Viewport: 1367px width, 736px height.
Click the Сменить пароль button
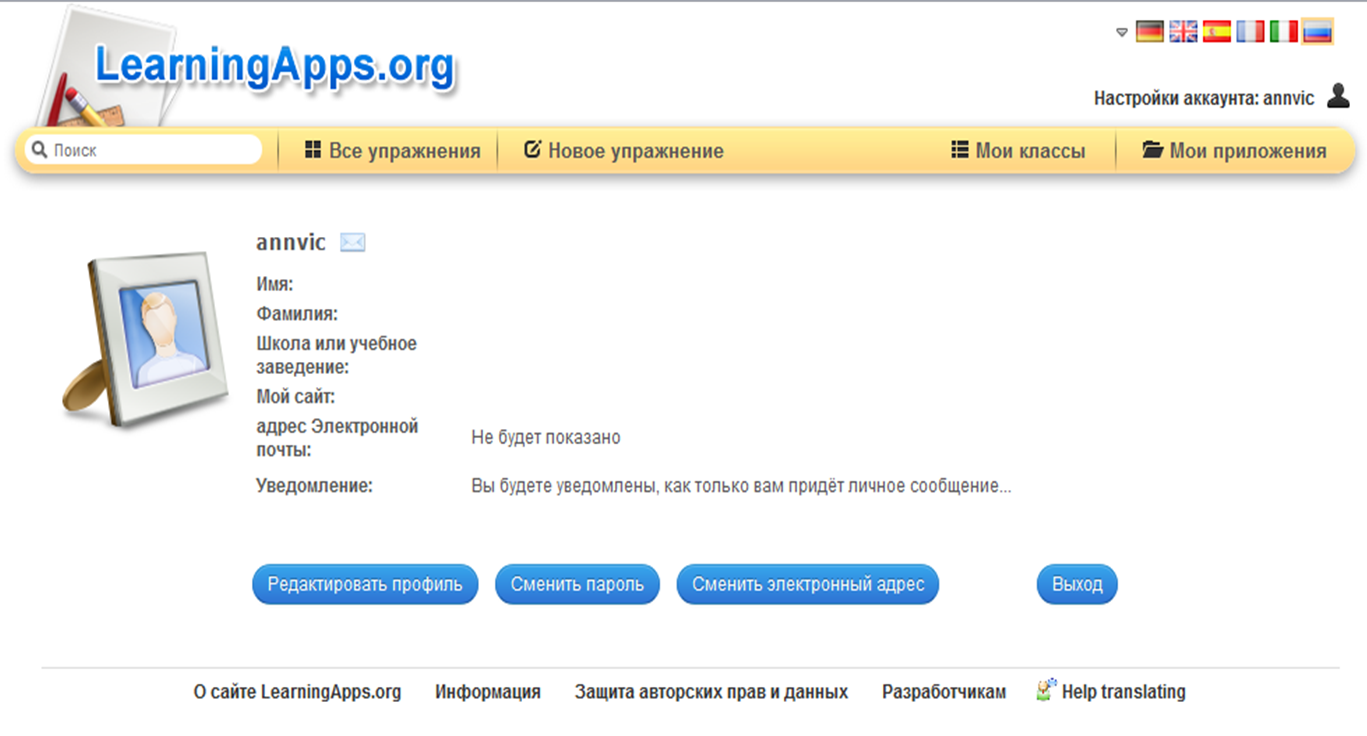point(577,585)
